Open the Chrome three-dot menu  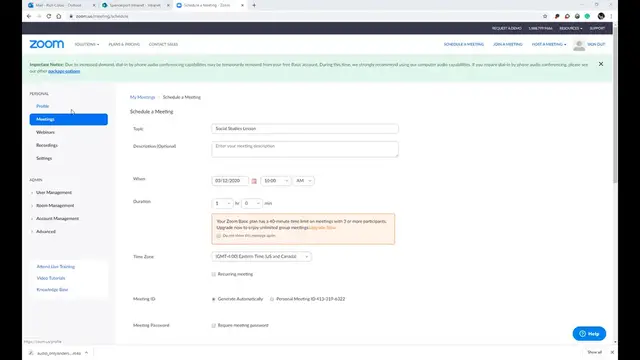[x=611, y=16]
